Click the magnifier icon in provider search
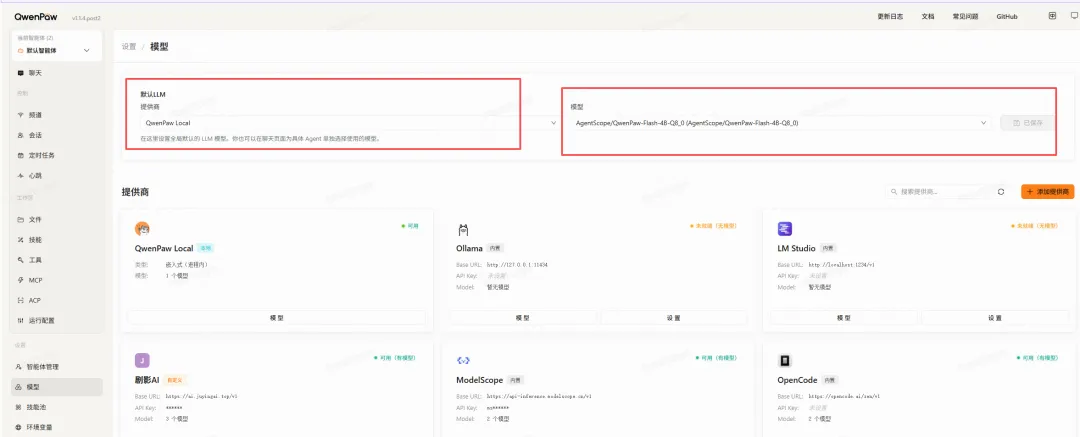The height and width of the screenshot is (437, 1080). (894, 192)
